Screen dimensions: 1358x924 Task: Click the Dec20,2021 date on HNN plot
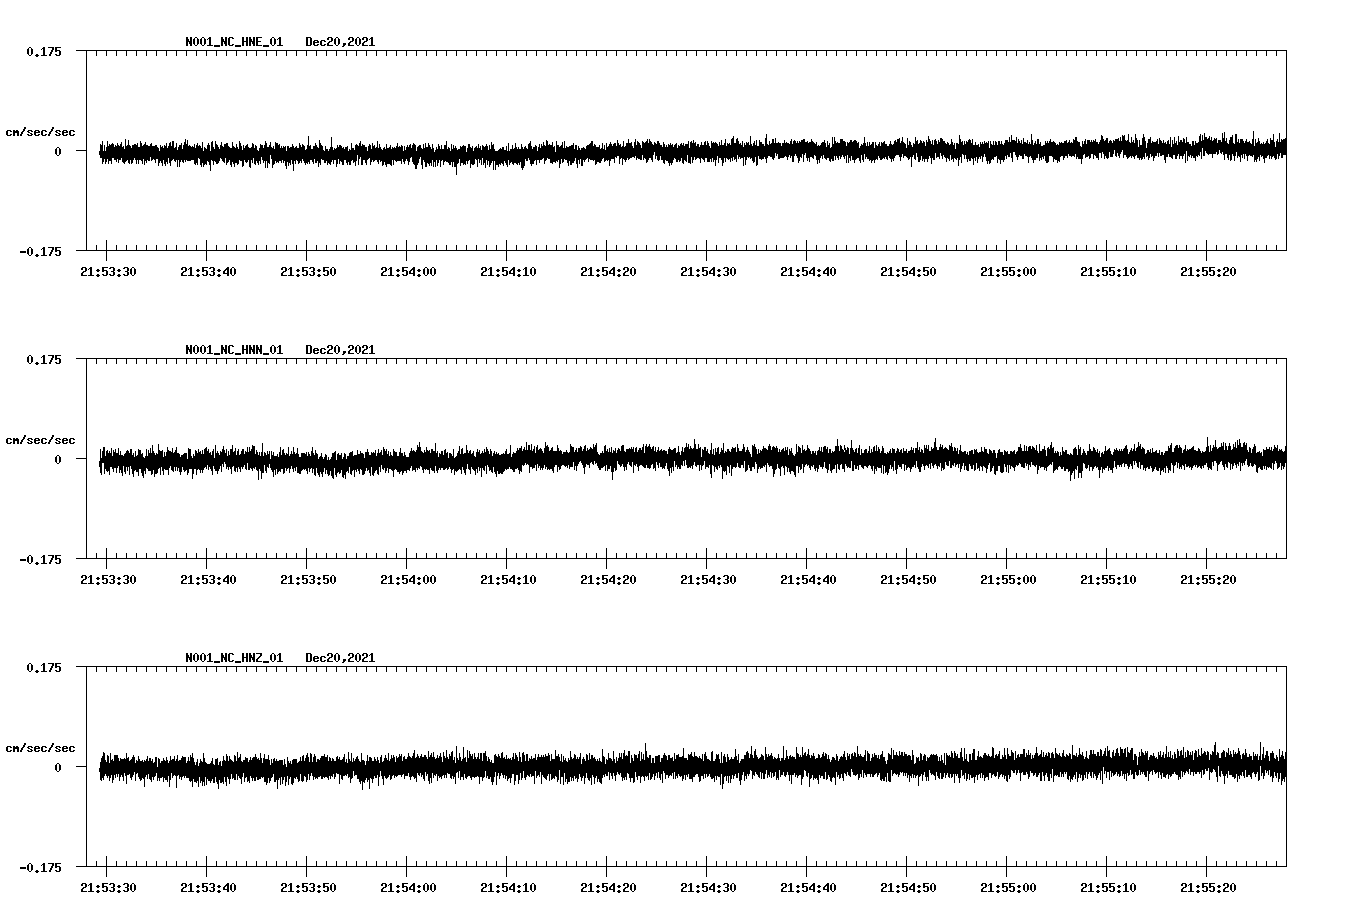coord(340,350)
